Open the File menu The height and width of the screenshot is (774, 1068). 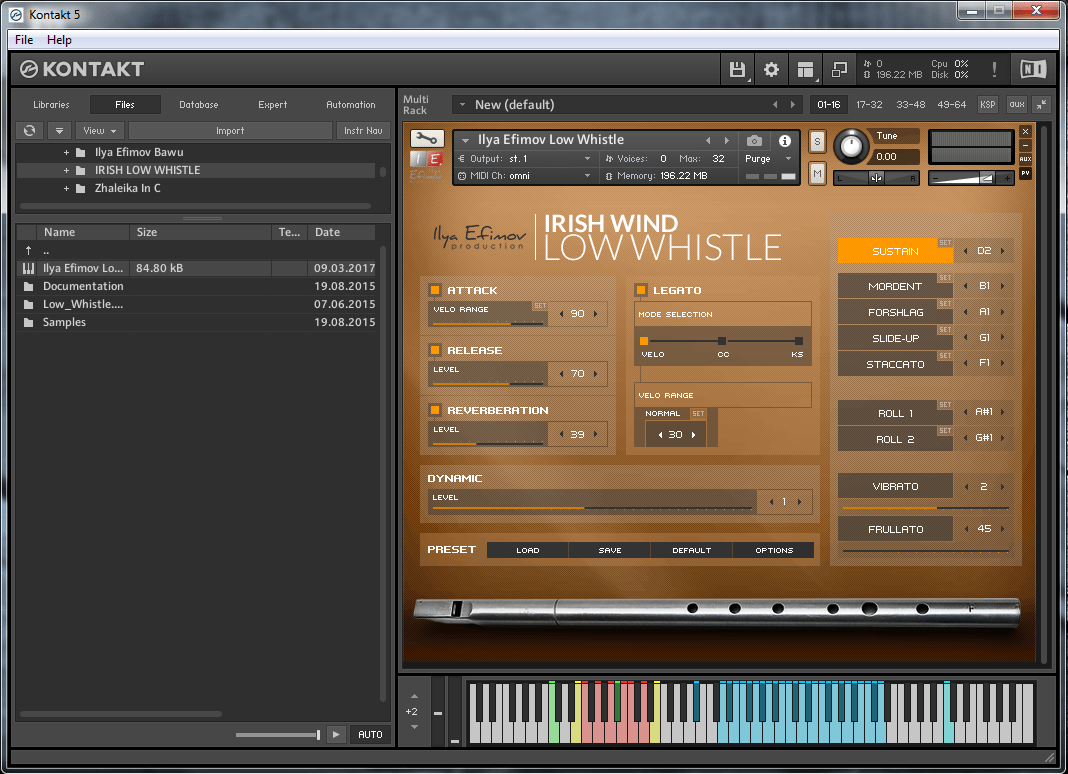(24, 40)
